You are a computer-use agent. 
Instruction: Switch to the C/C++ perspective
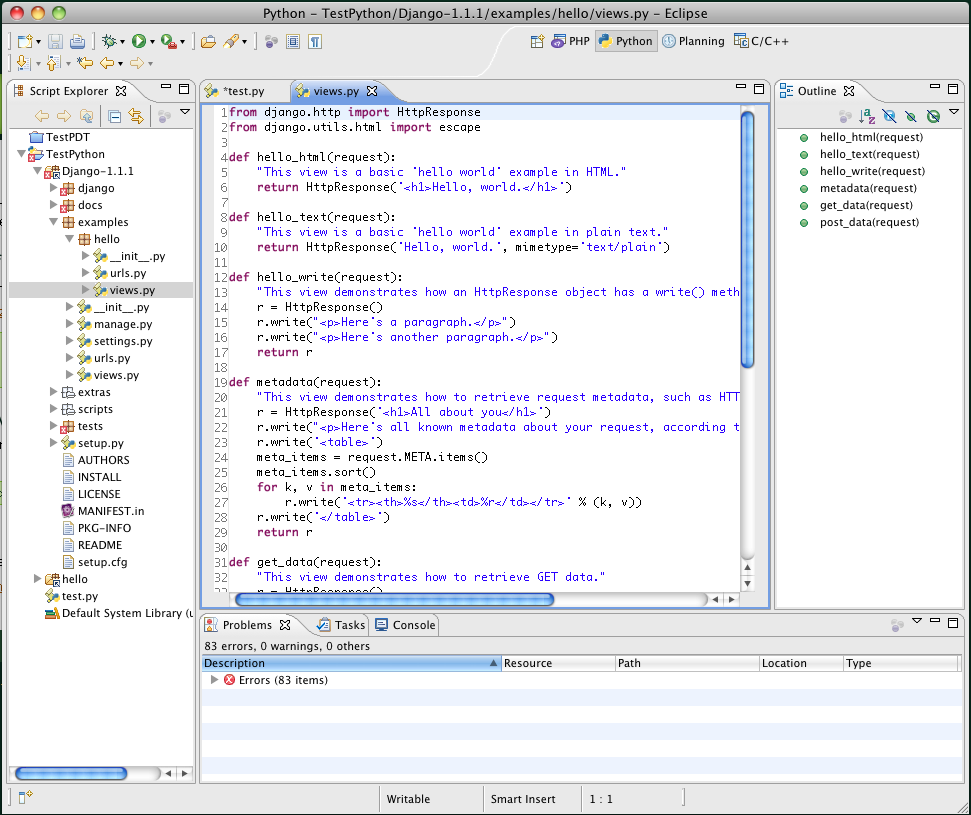click(761, 41)
